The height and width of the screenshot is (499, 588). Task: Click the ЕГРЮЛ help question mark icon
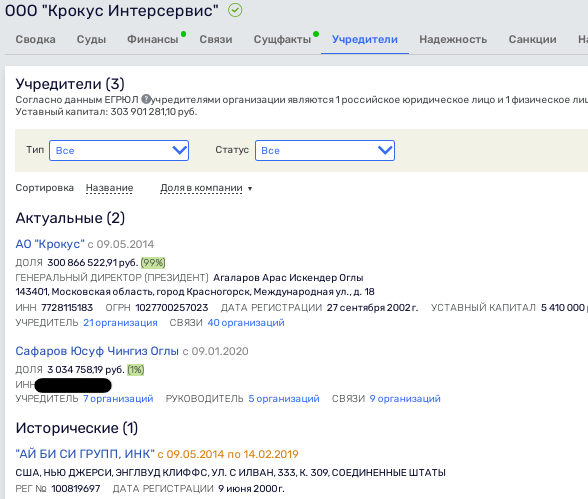pyautogui.click(x=146, y=99)
